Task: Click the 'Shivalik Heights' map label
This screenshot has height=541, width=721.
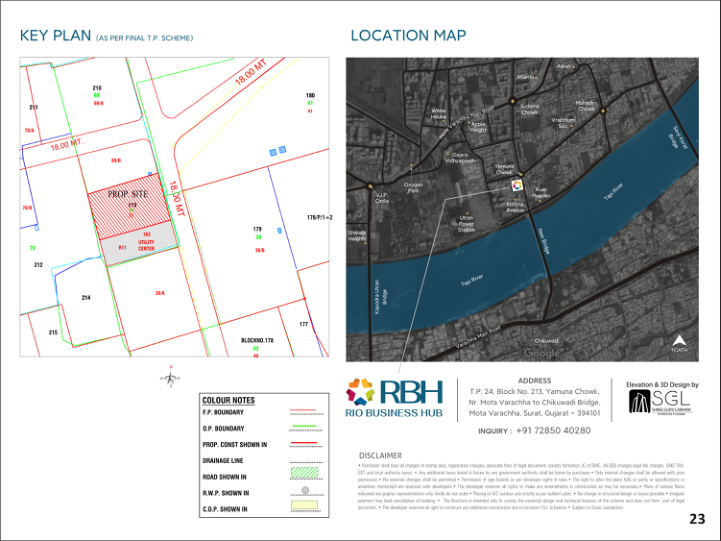Action: [357, 235]
